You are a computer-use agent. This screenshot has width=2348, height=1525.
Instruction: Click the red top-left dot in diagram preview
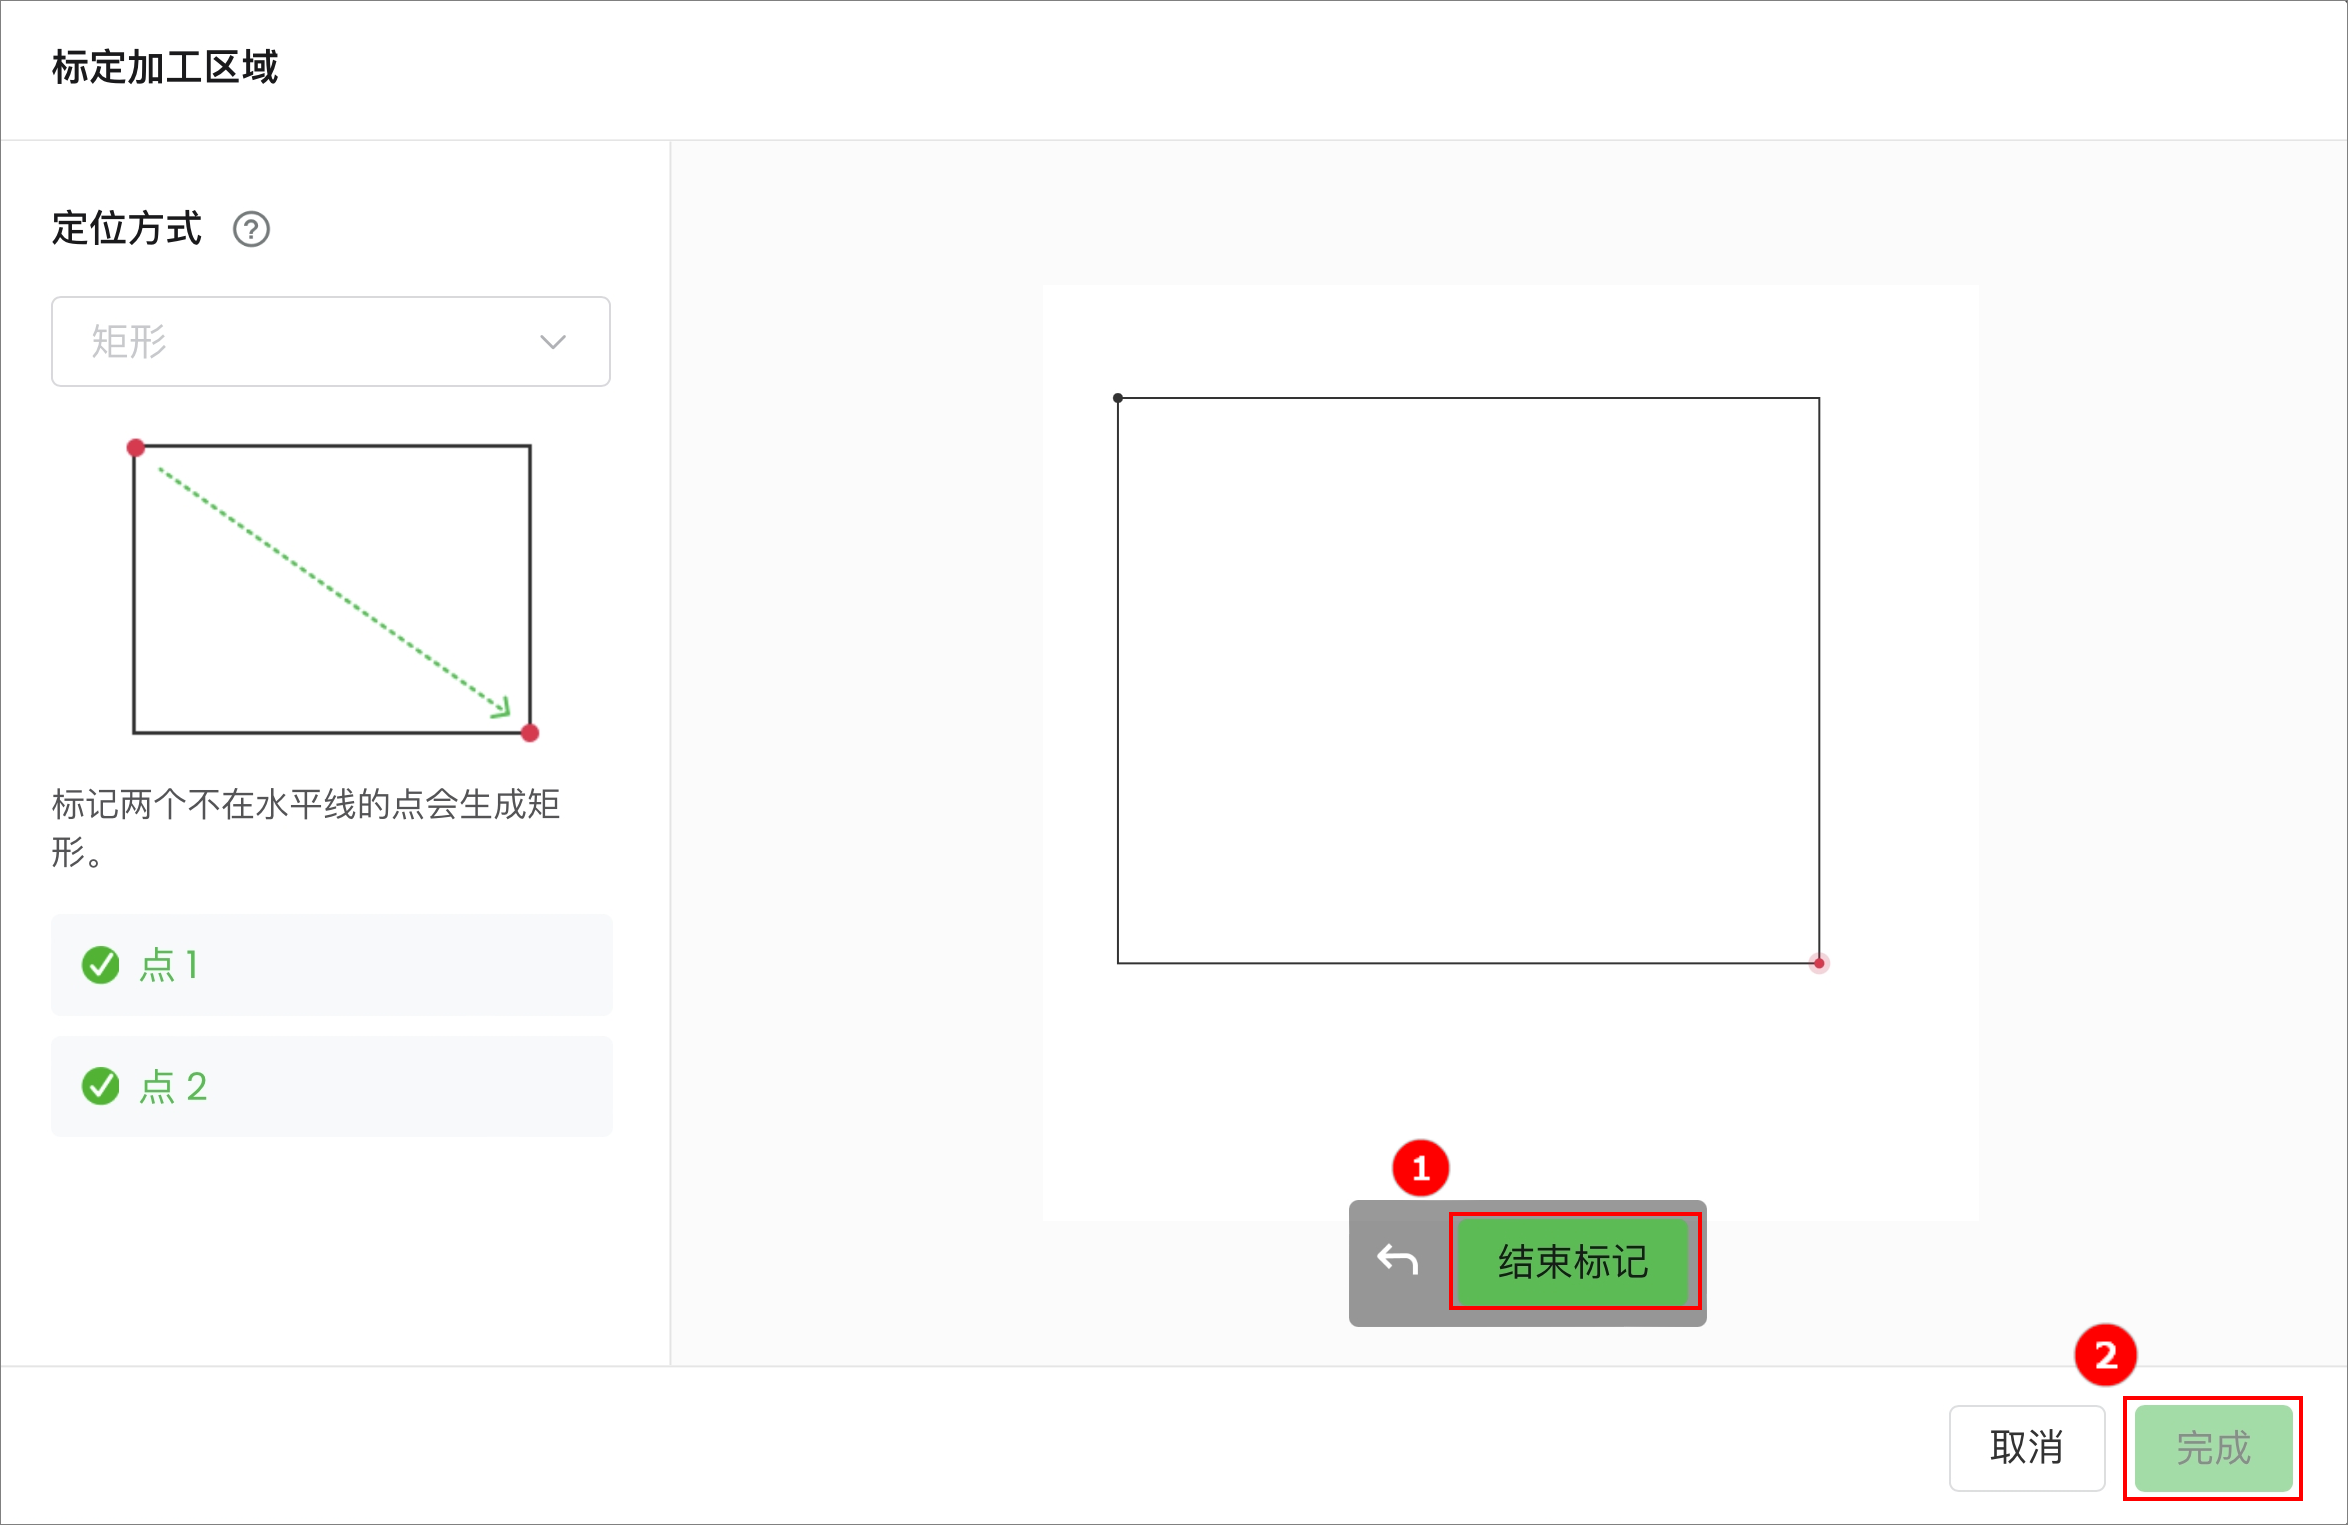136,447
